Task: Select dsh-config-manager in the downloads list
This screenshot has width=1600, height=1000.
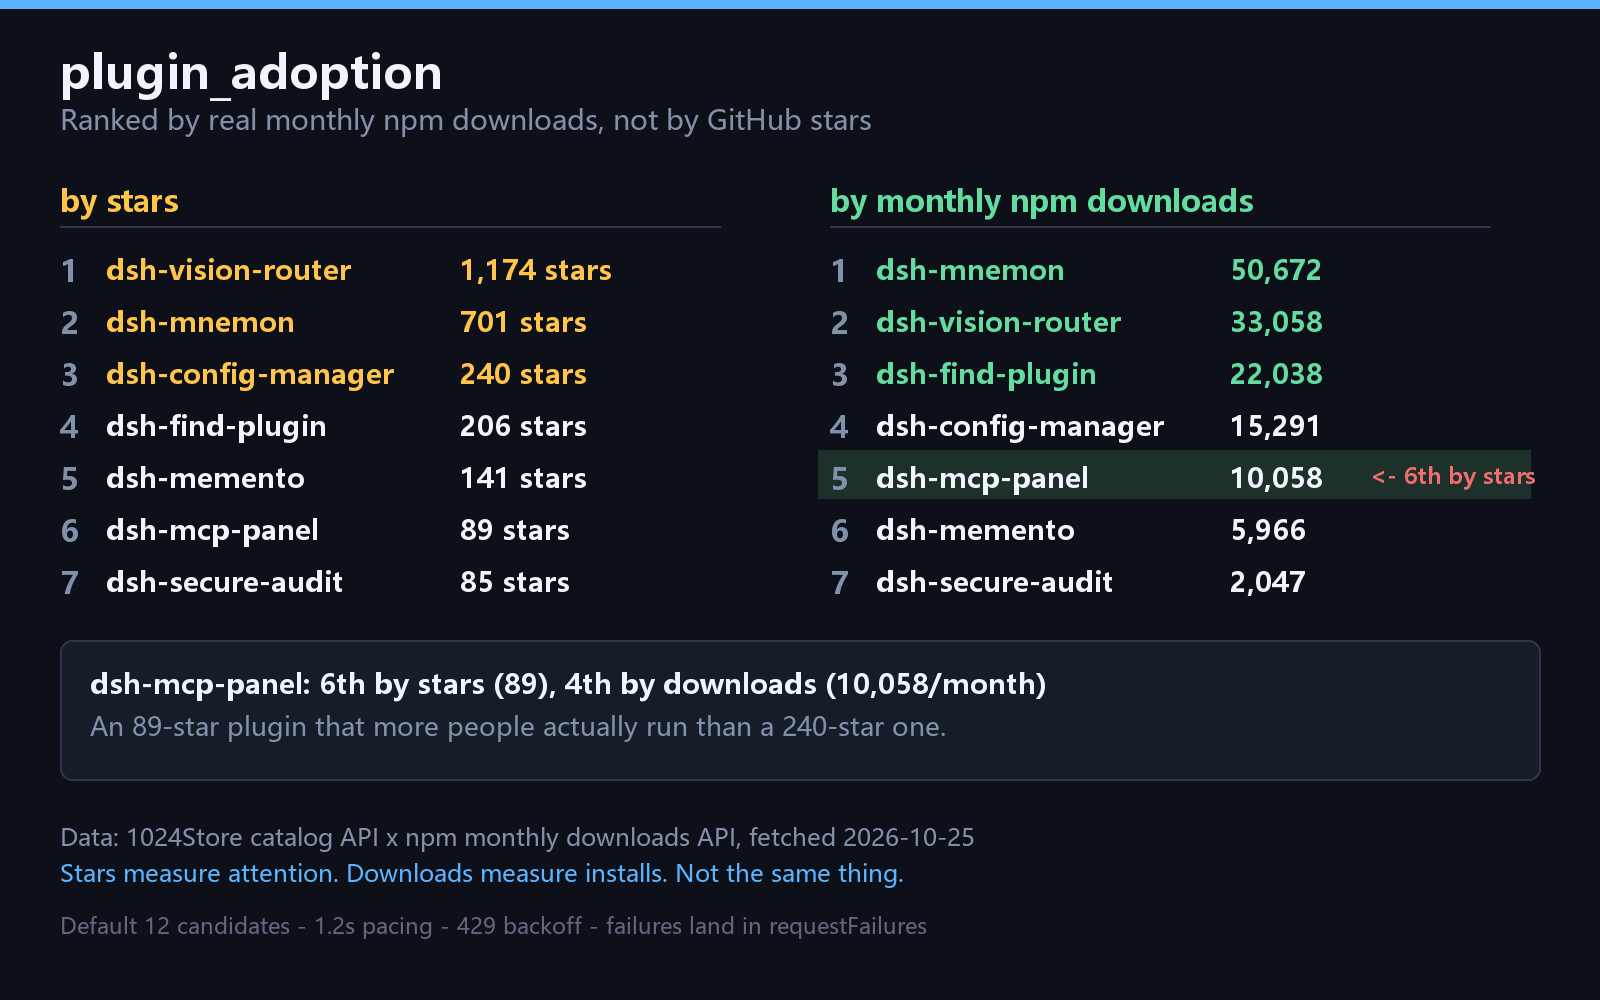Action: (1020, 426)
